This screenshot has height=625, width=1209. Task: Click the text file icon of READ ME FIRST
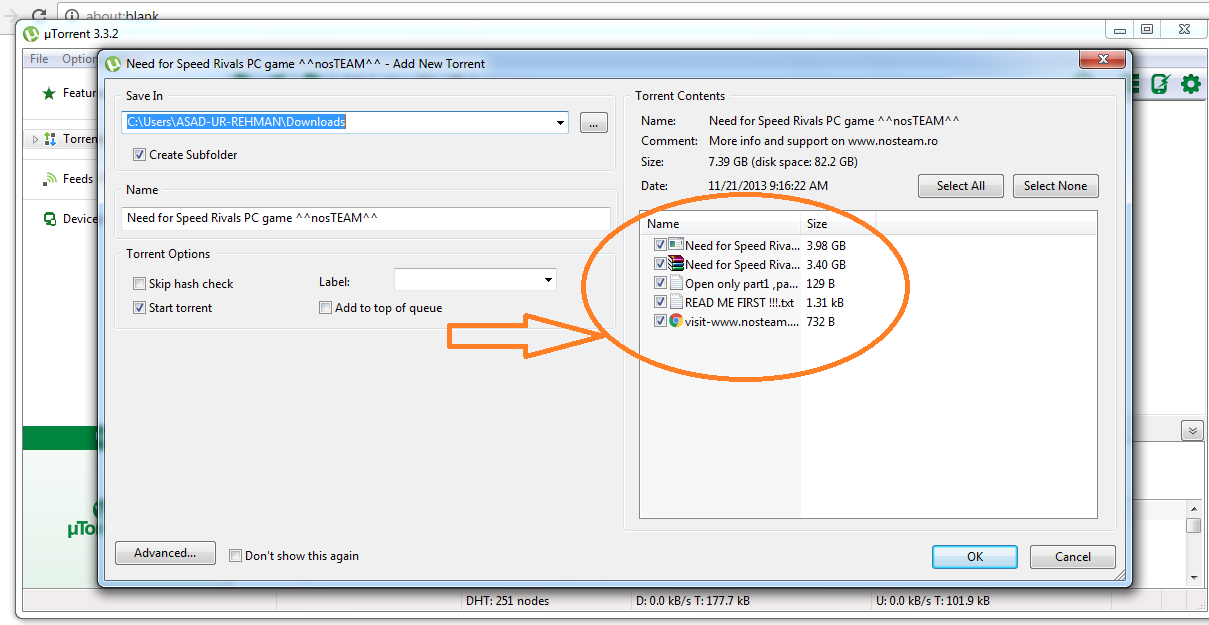[676, 302]
